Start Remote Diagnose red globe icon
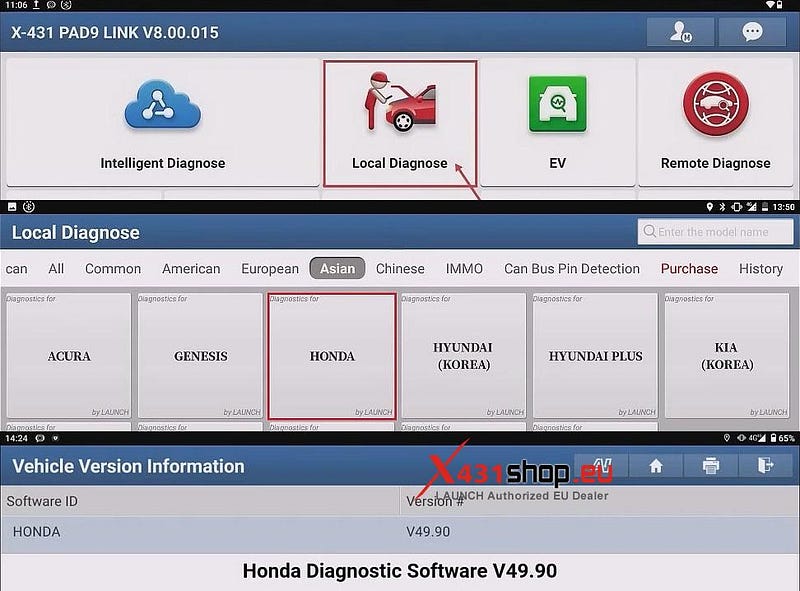This screenshot has width=800, height=591. (x=716, y=104)
